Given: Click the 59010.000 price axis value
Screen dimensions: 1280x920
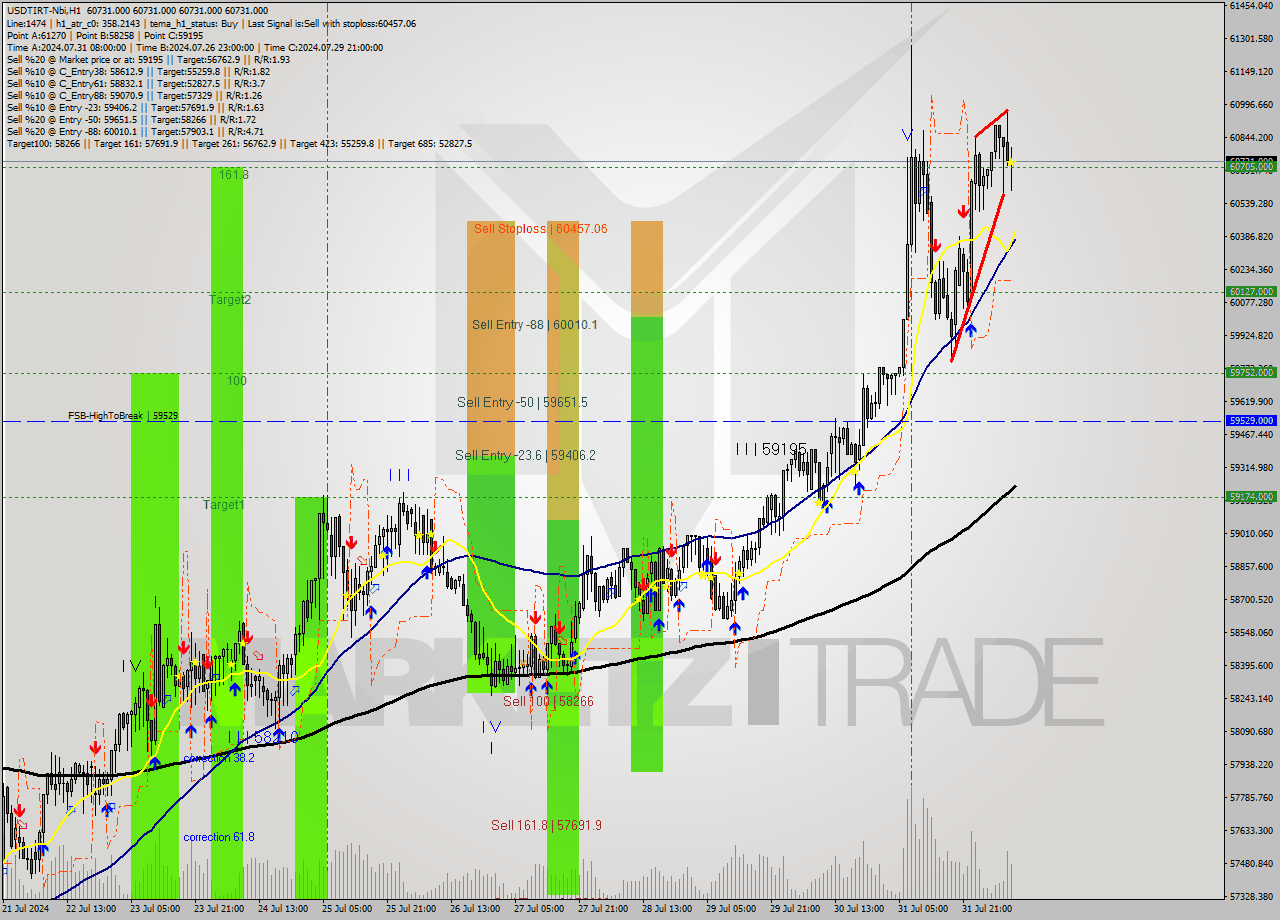Looking at the screenshot, I should (1251, 534).
